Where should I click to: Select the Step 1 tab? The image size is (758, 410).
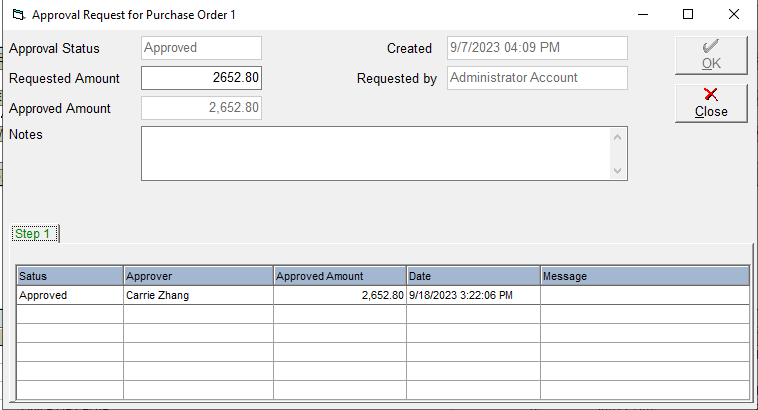pyautogui.click(x=34, y=234)
